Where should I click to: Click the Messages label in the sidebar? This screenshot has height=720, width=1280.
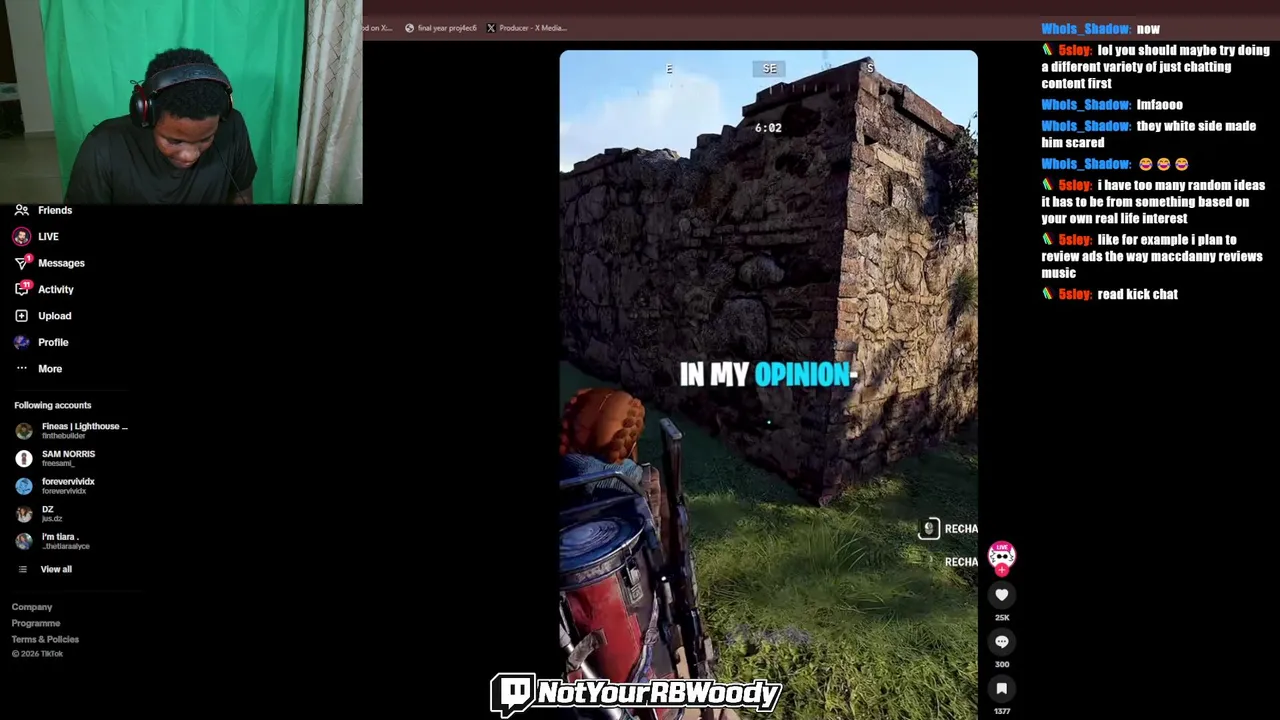[x=61, y=263]
